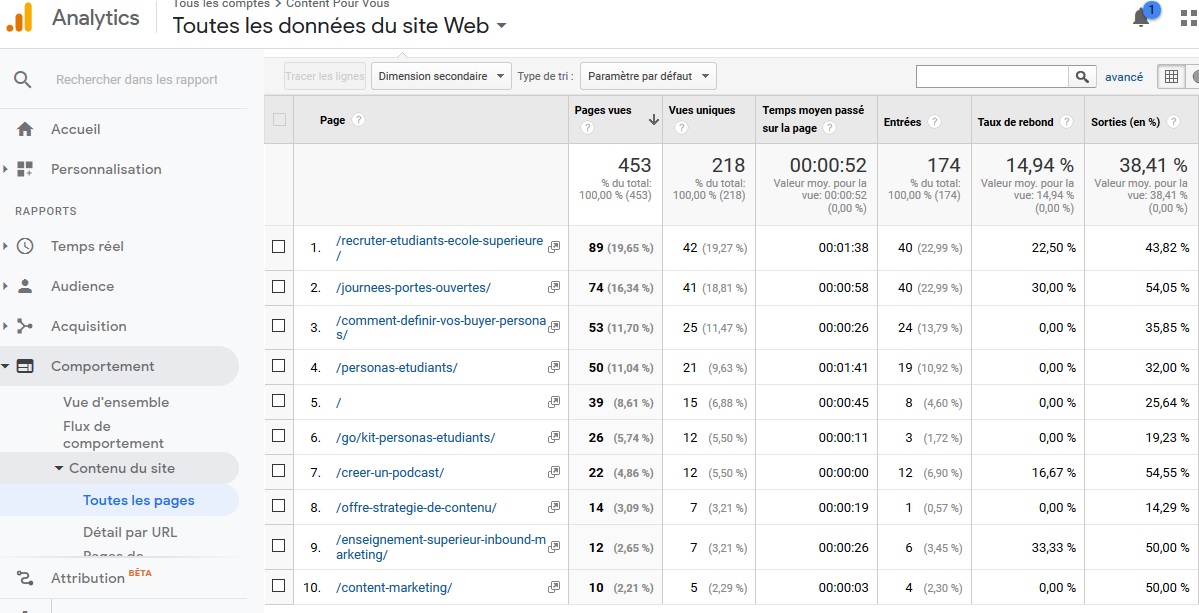
Task: Click the Personnalisation dashboard icon
Action: click(x=25, y=169)
